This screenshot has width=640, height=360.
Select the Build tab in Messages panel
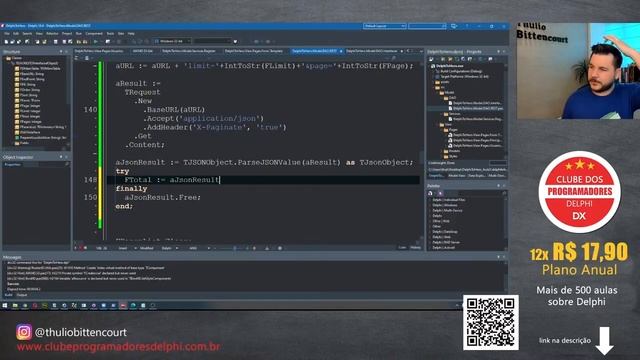9,295
